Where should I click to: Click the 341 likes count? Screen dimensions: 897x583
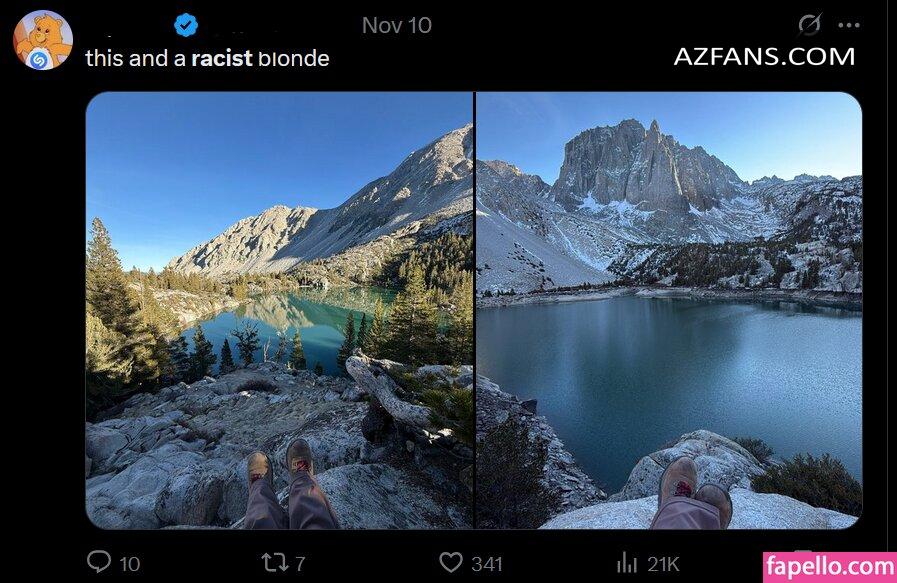coord(487,564)
